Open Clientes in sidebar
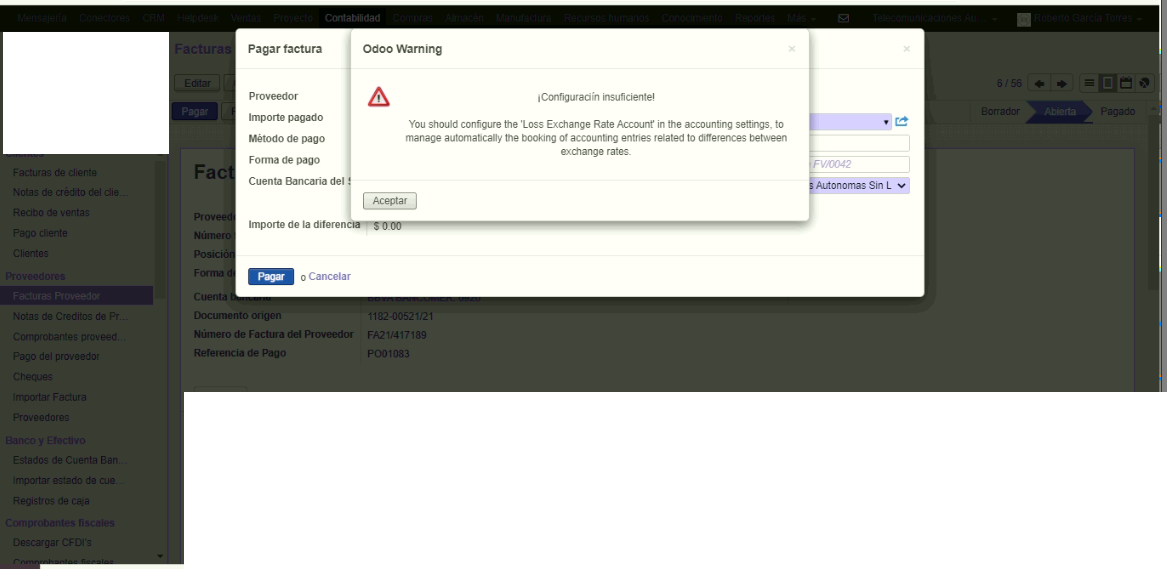Viewport: 1167px width, 569px height. pos(31,253)
